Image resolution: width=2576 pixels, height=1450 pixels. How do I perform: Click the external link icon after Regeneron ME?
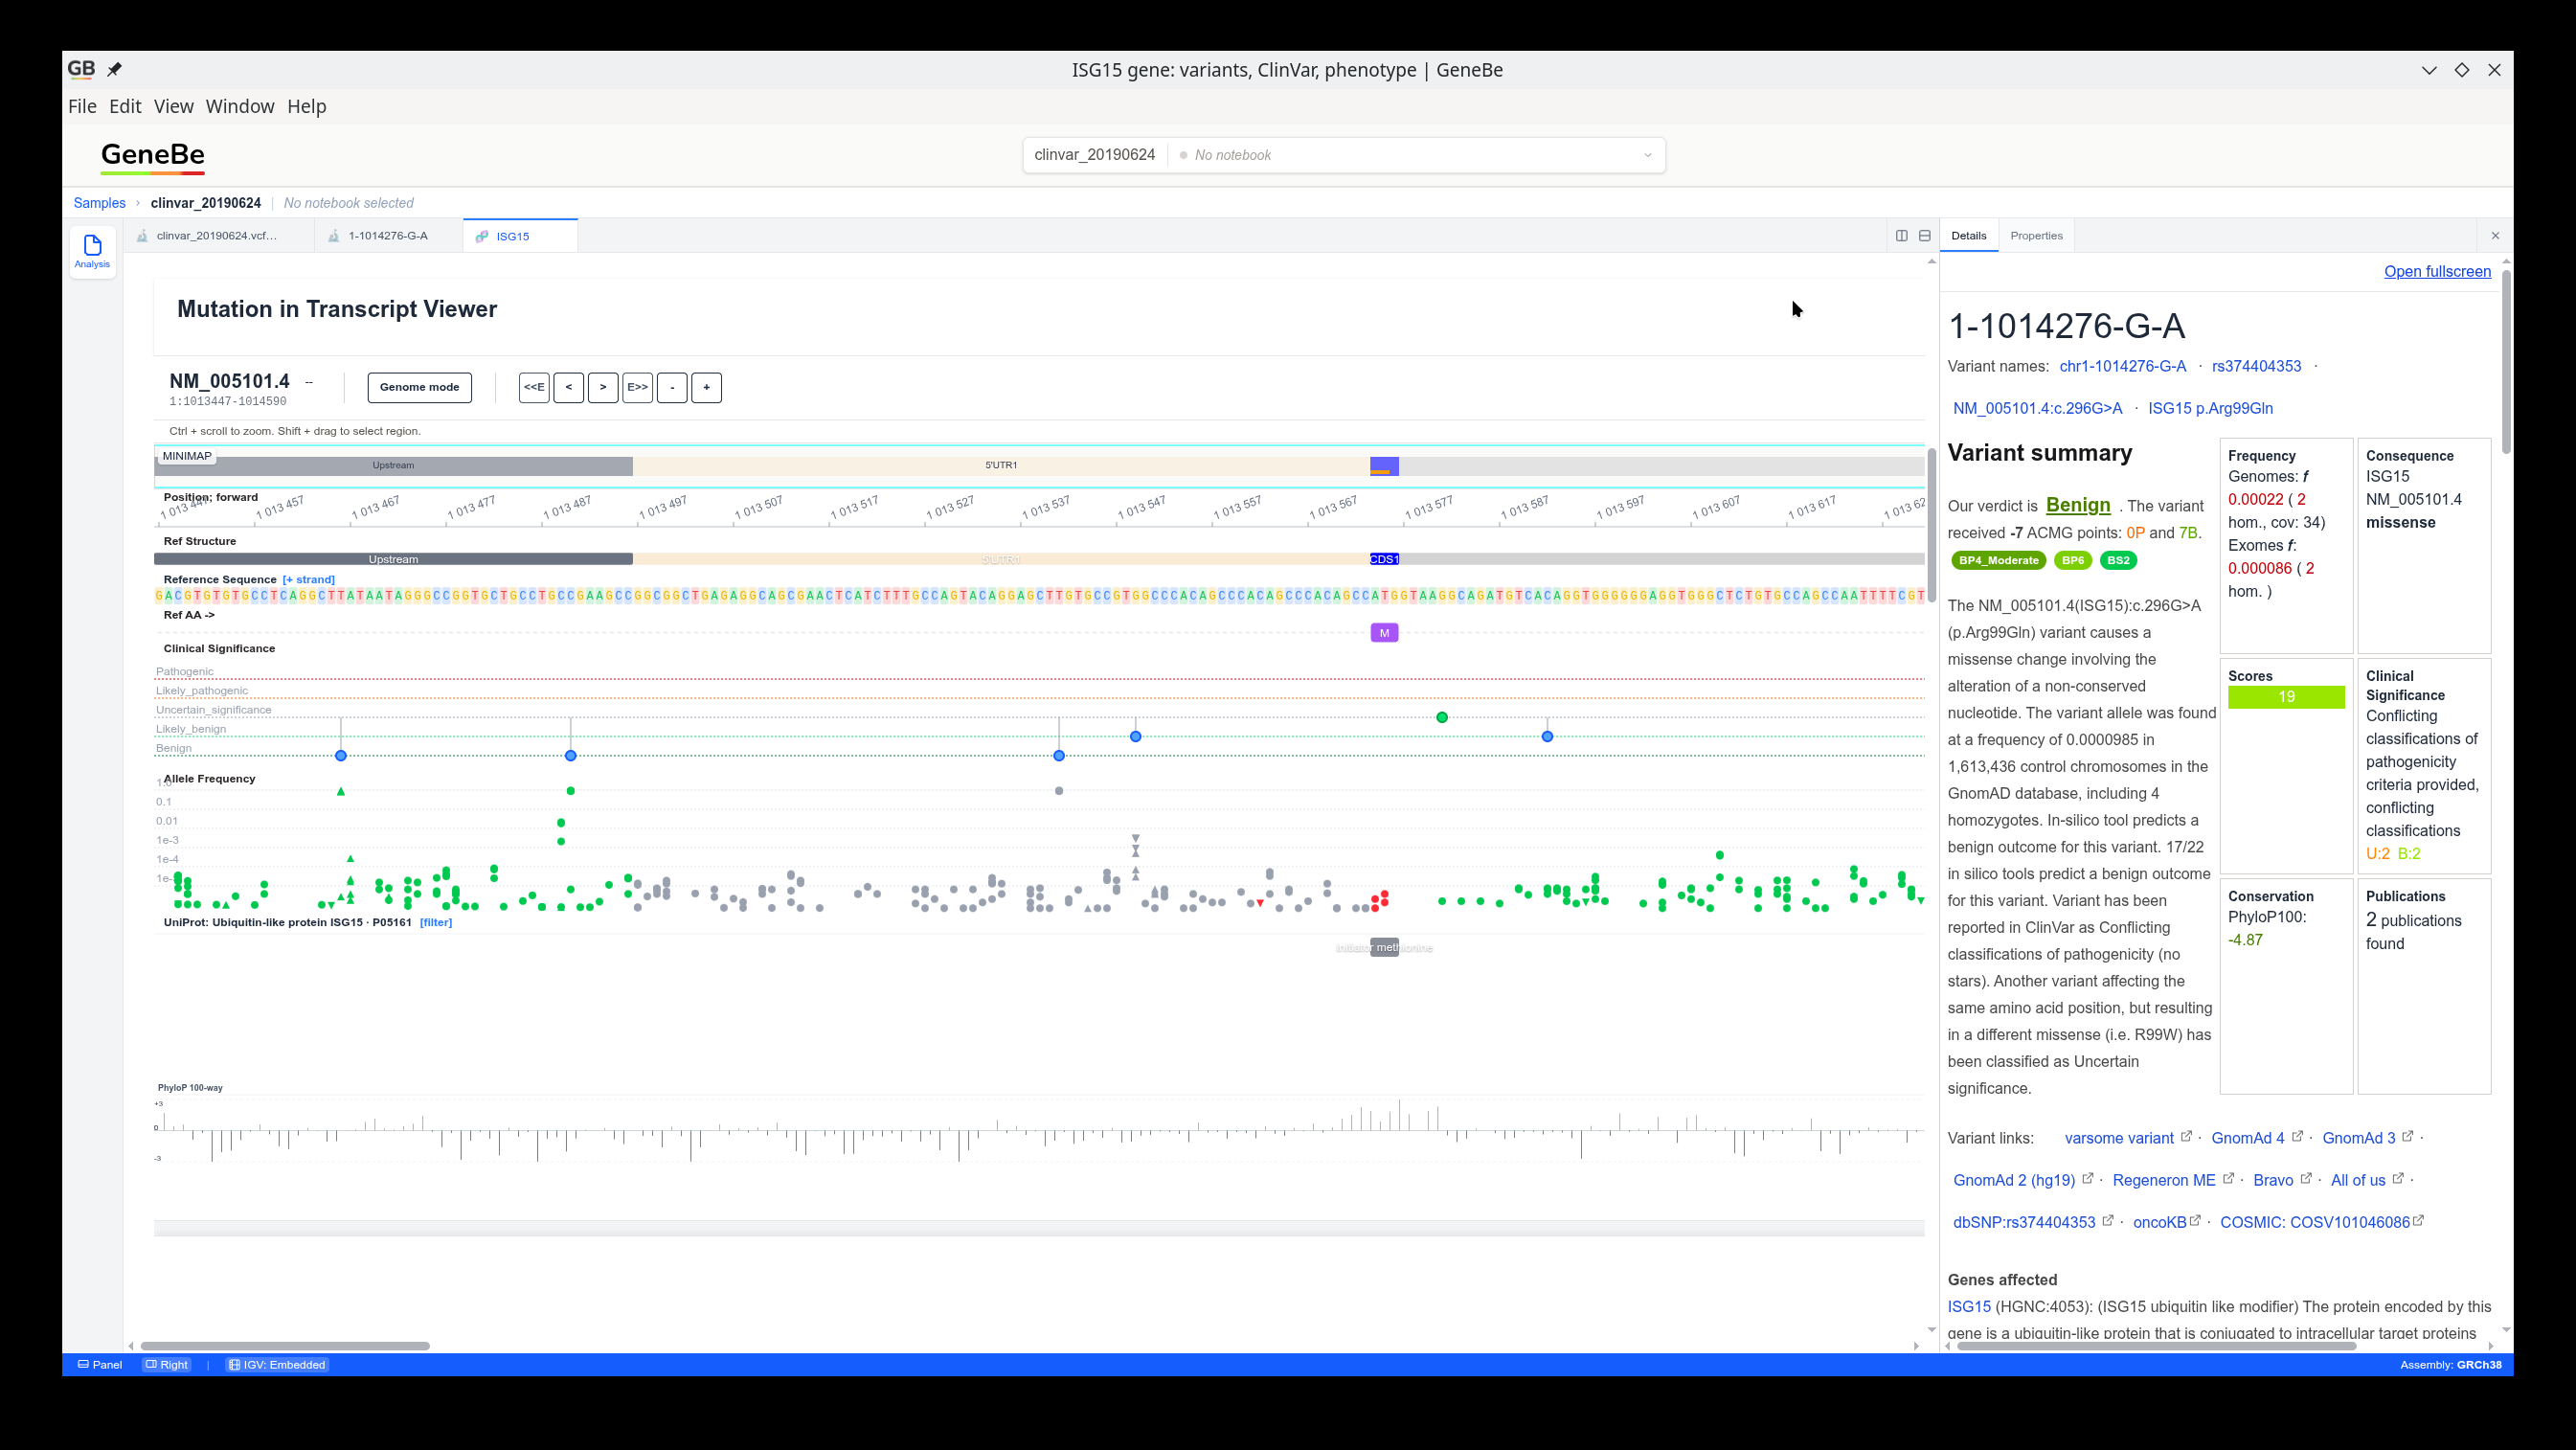pos(2228,1178)
